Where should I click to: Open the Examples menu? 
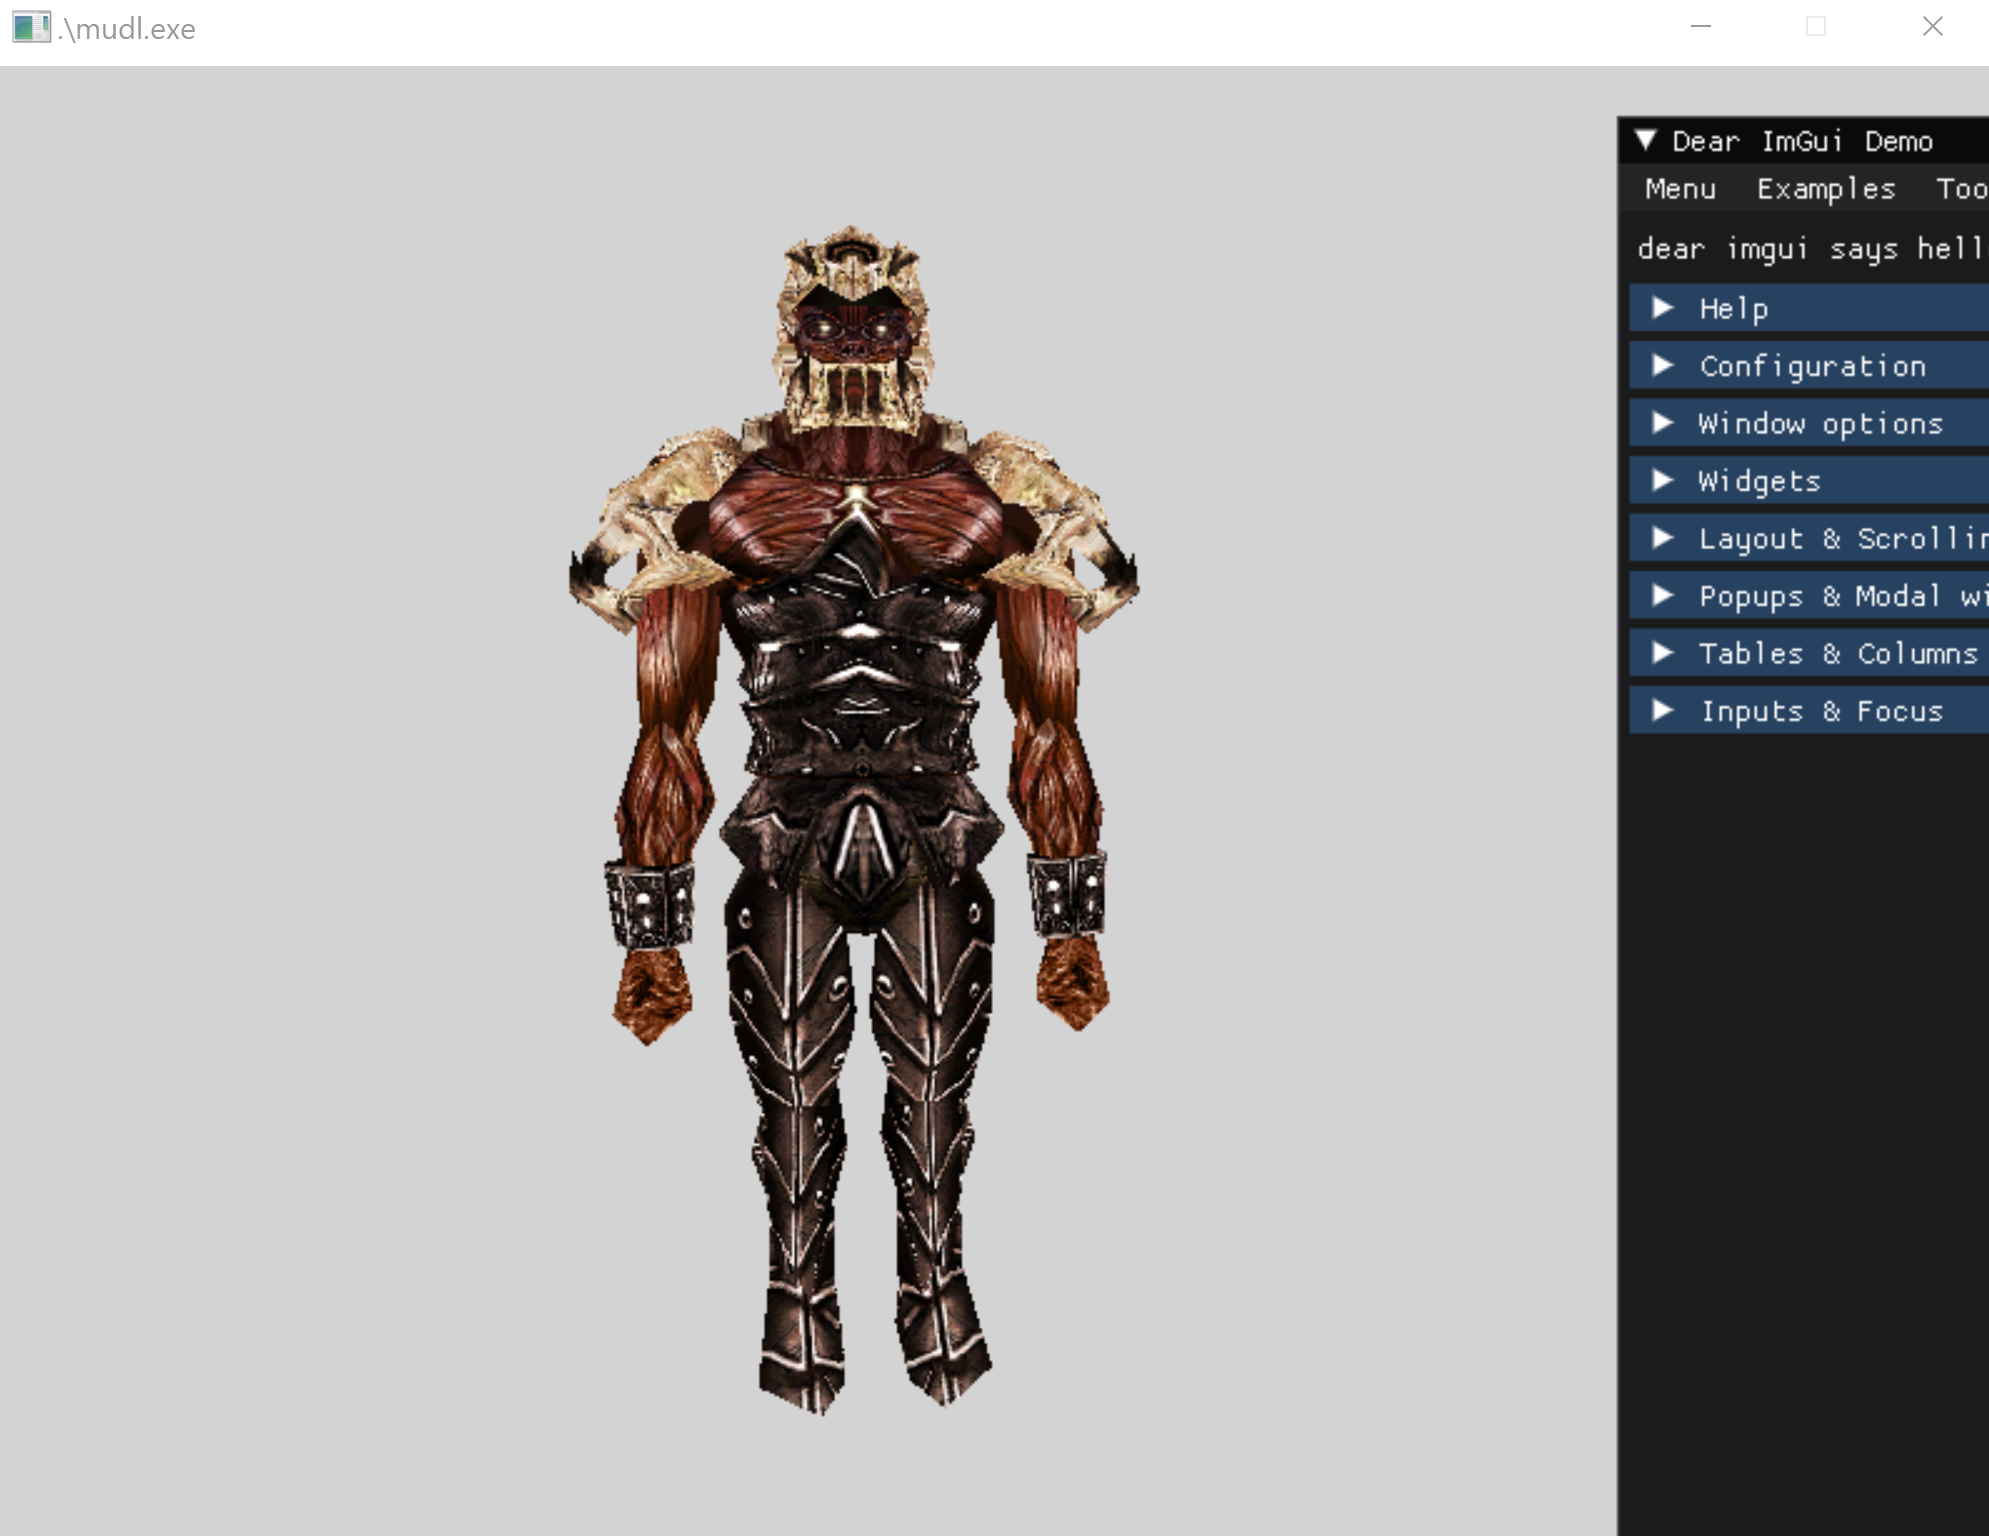pyautogui.click(x=1826, y=189)
